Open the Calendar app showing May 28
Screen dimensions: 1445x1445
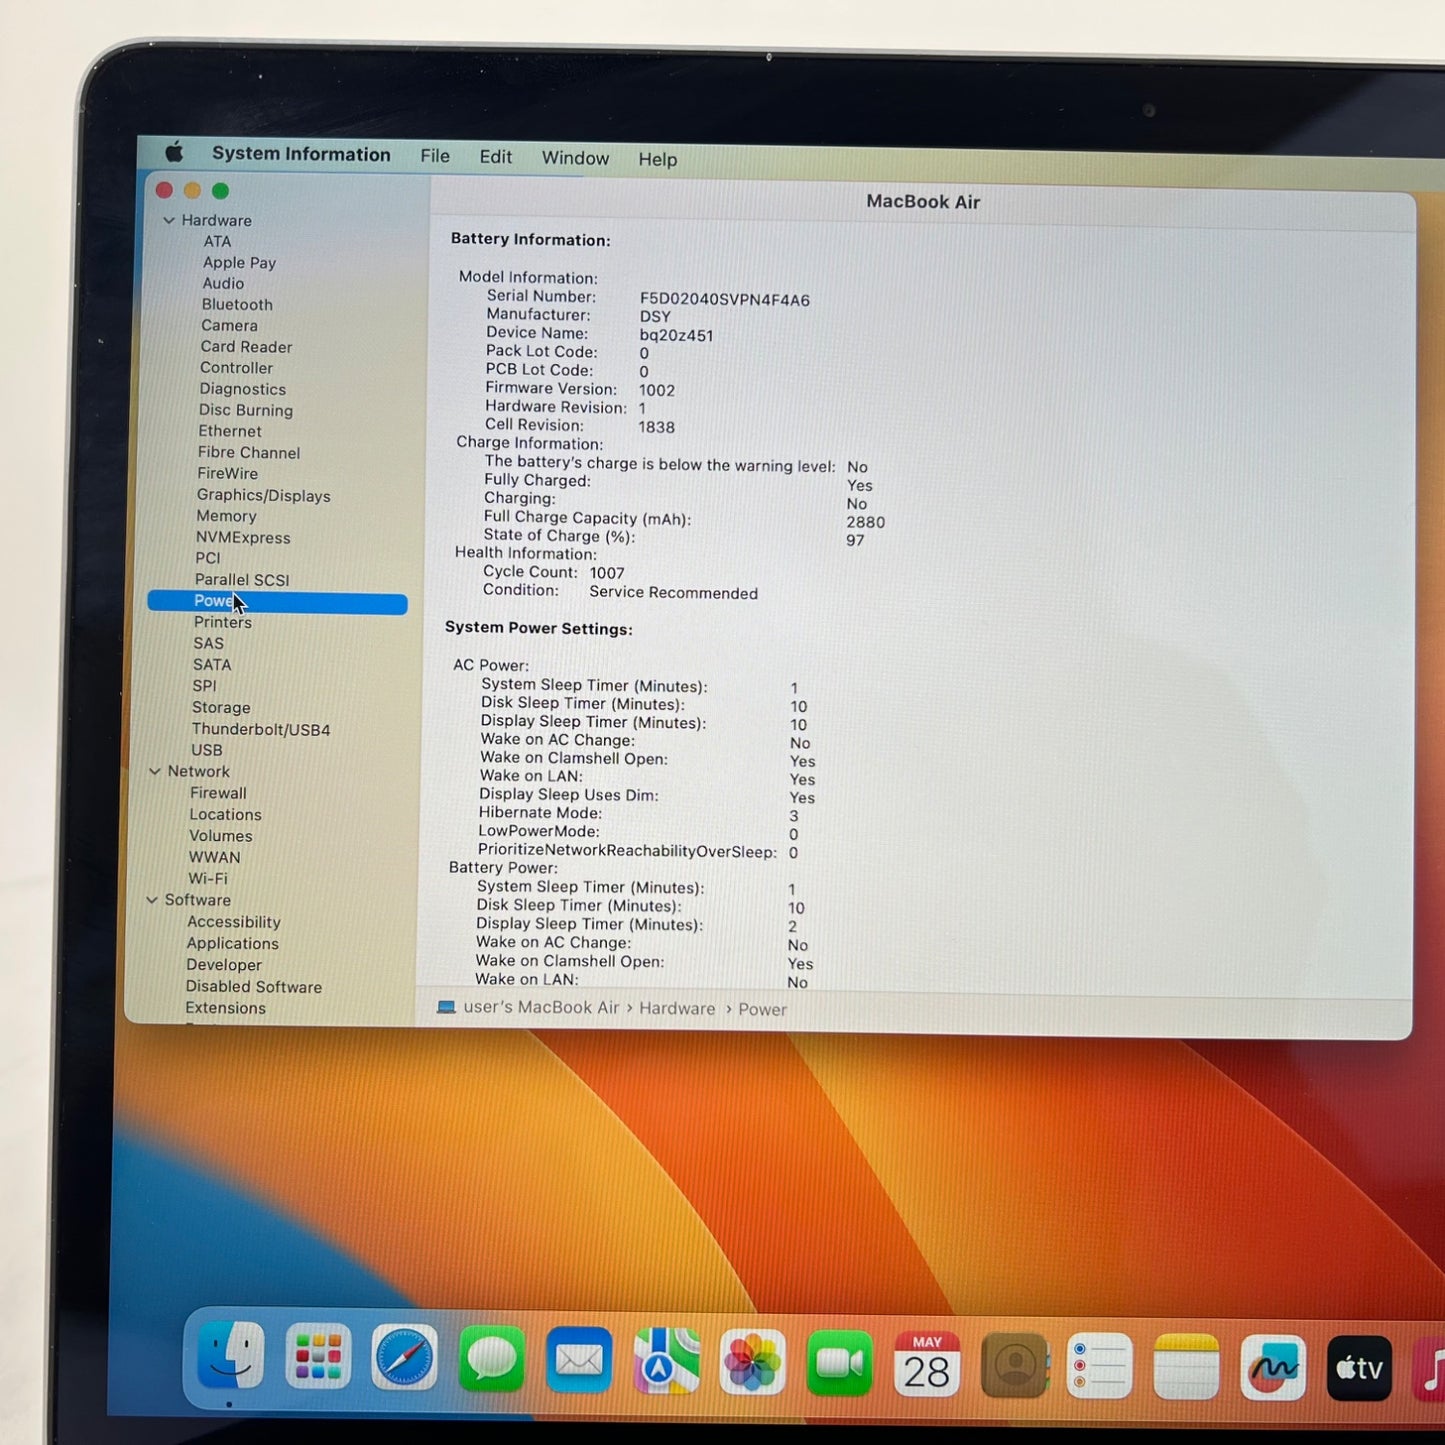[927, 1364]
